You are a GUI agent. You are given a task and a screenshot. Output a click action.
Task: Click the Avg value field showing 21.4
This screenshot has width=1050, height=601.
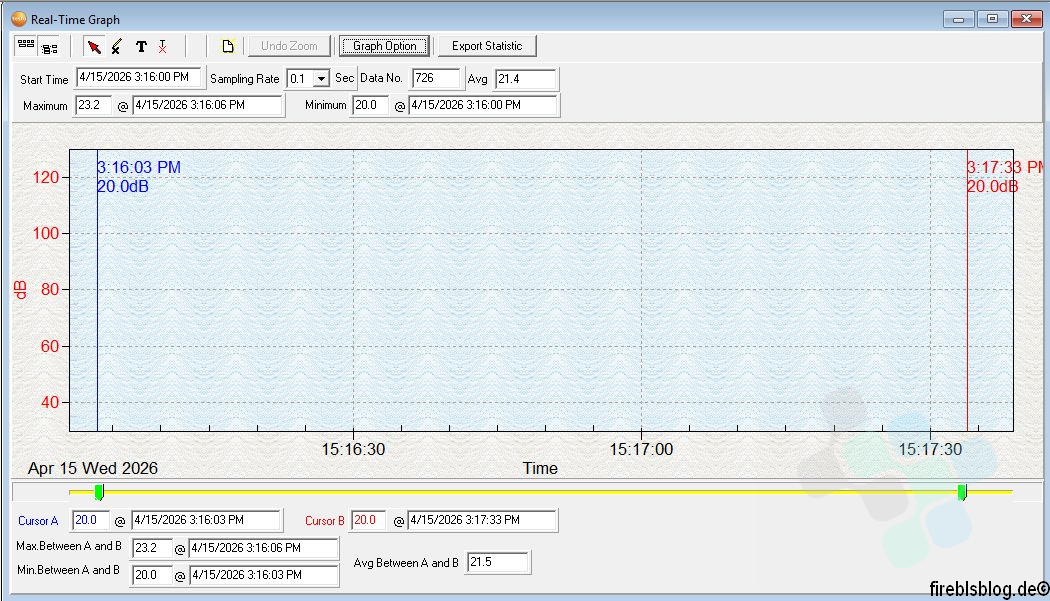(x=526, y=79)
